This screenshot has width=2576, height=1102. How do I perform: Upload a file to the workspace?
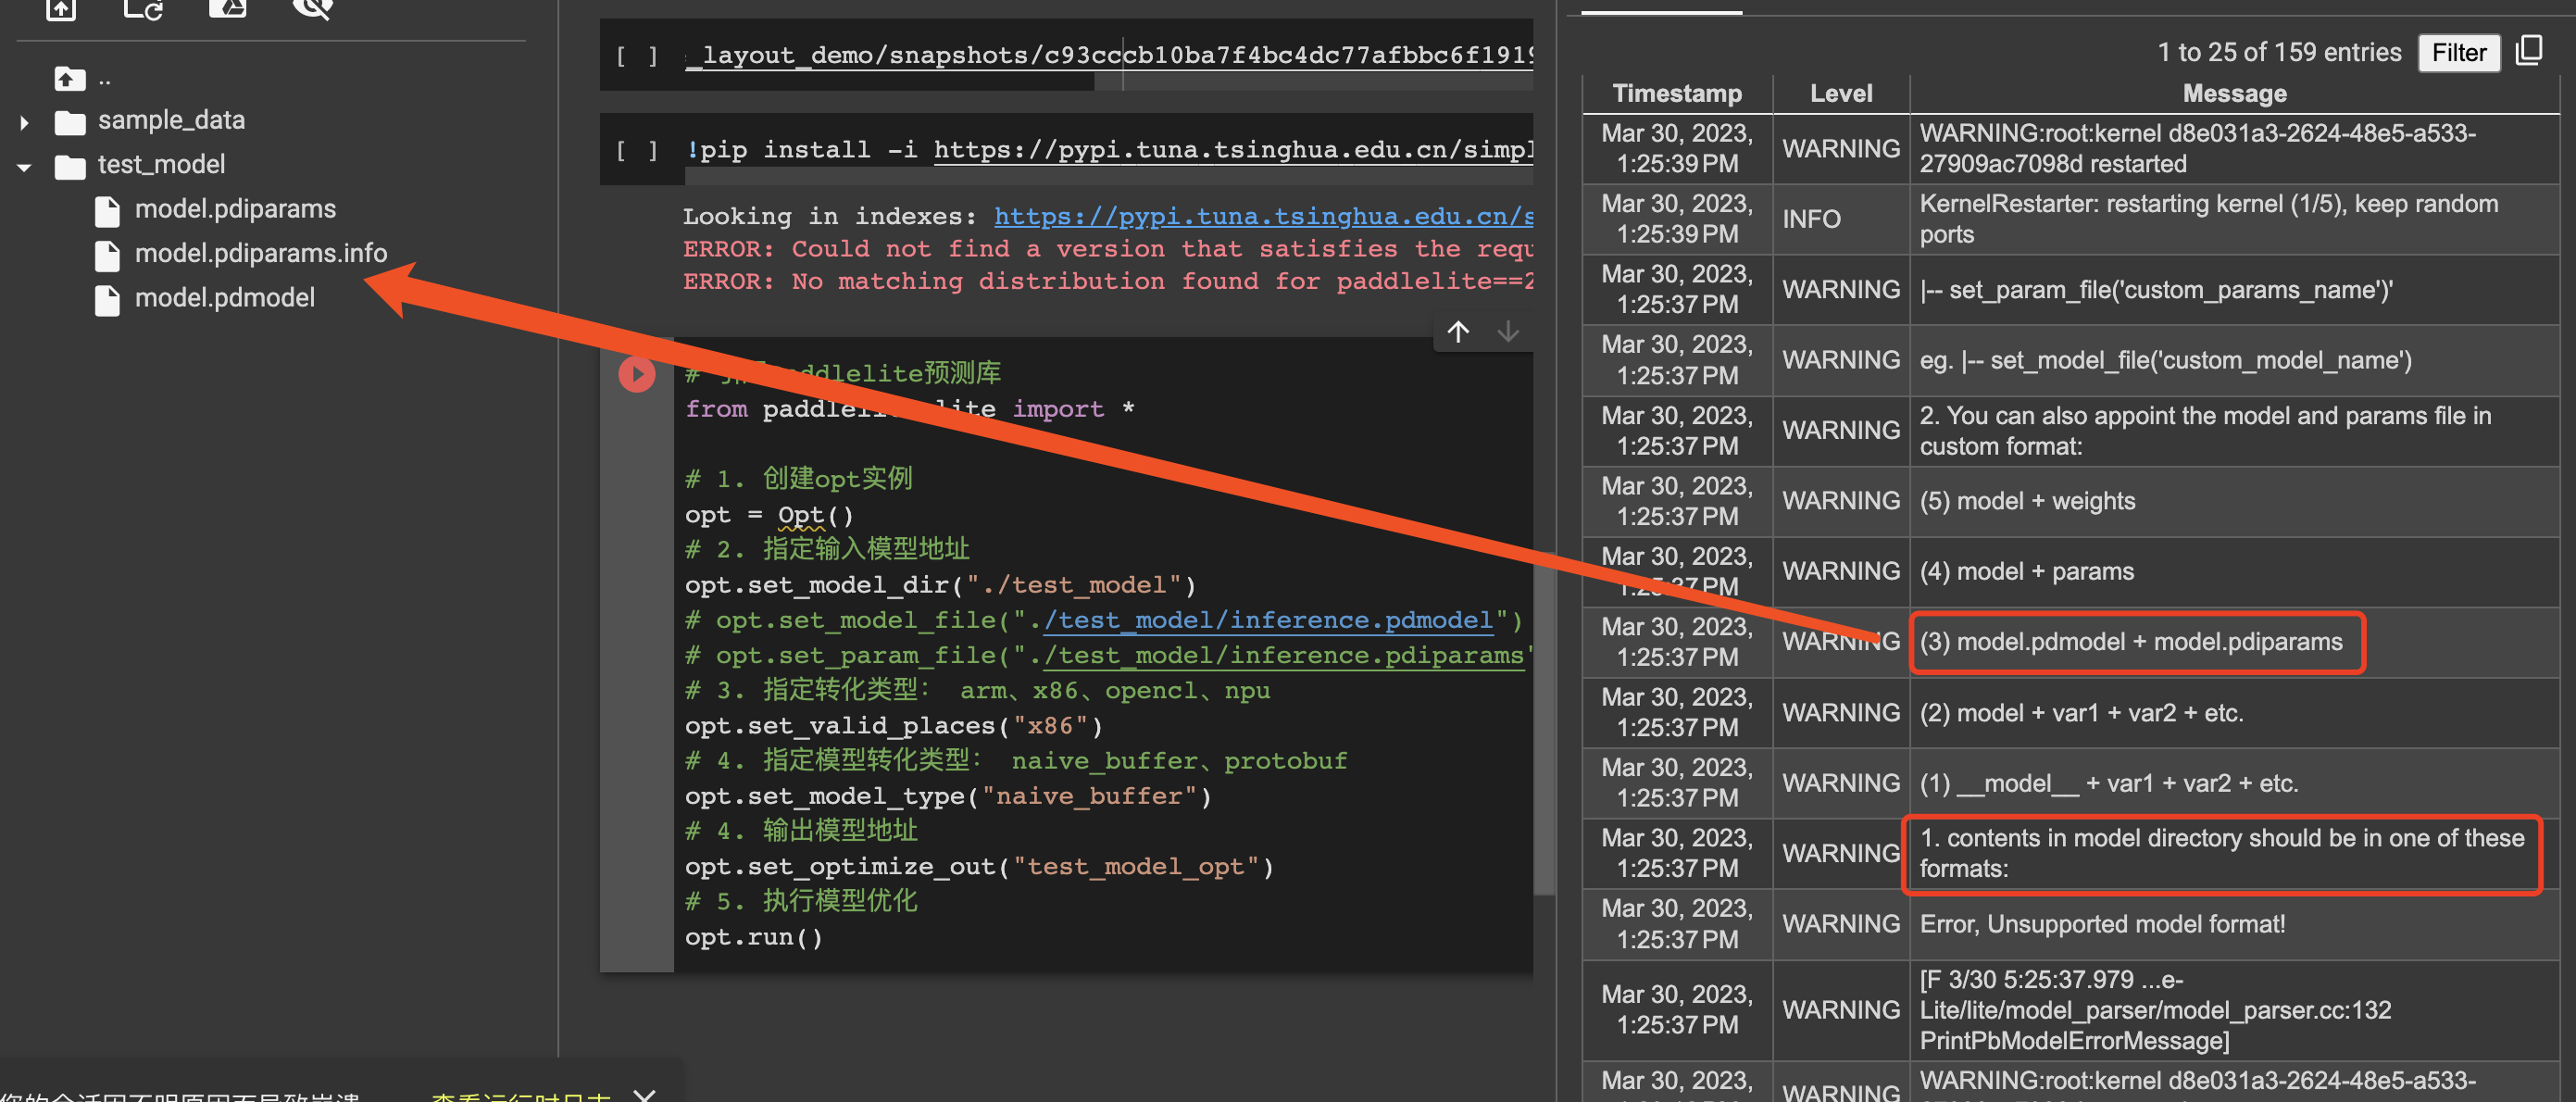click(x=60, y=10)
